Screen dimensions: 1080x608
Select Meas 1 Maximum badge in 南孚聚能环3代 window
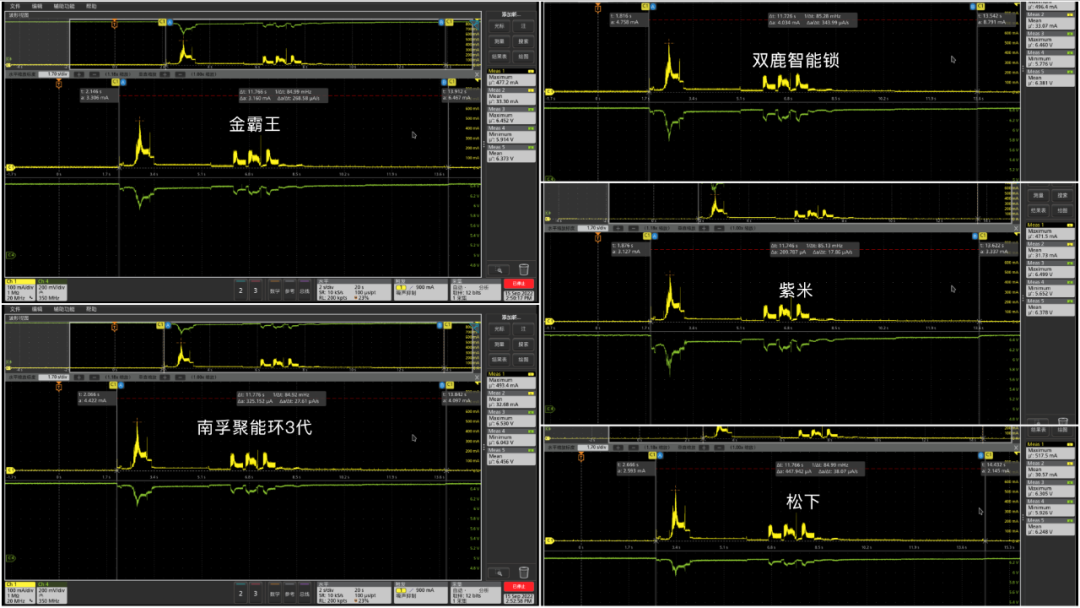[511, 380]
